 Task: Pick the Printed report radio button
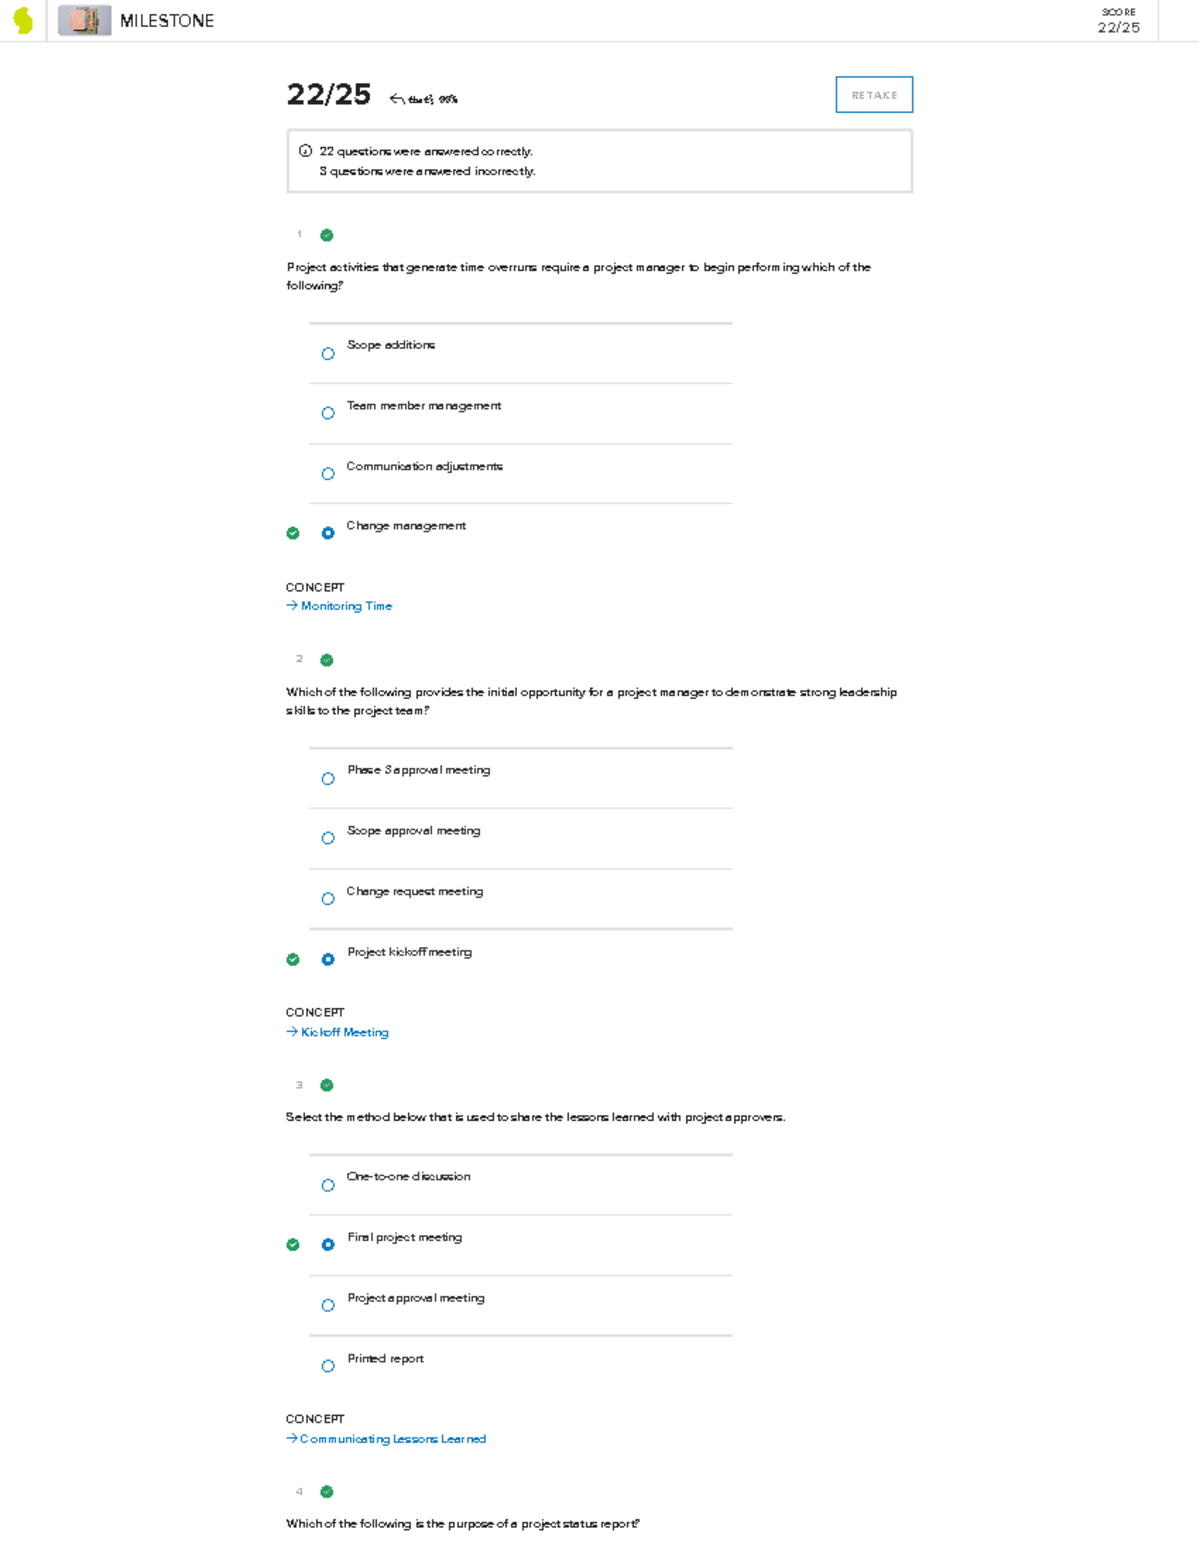(328, 1366)
